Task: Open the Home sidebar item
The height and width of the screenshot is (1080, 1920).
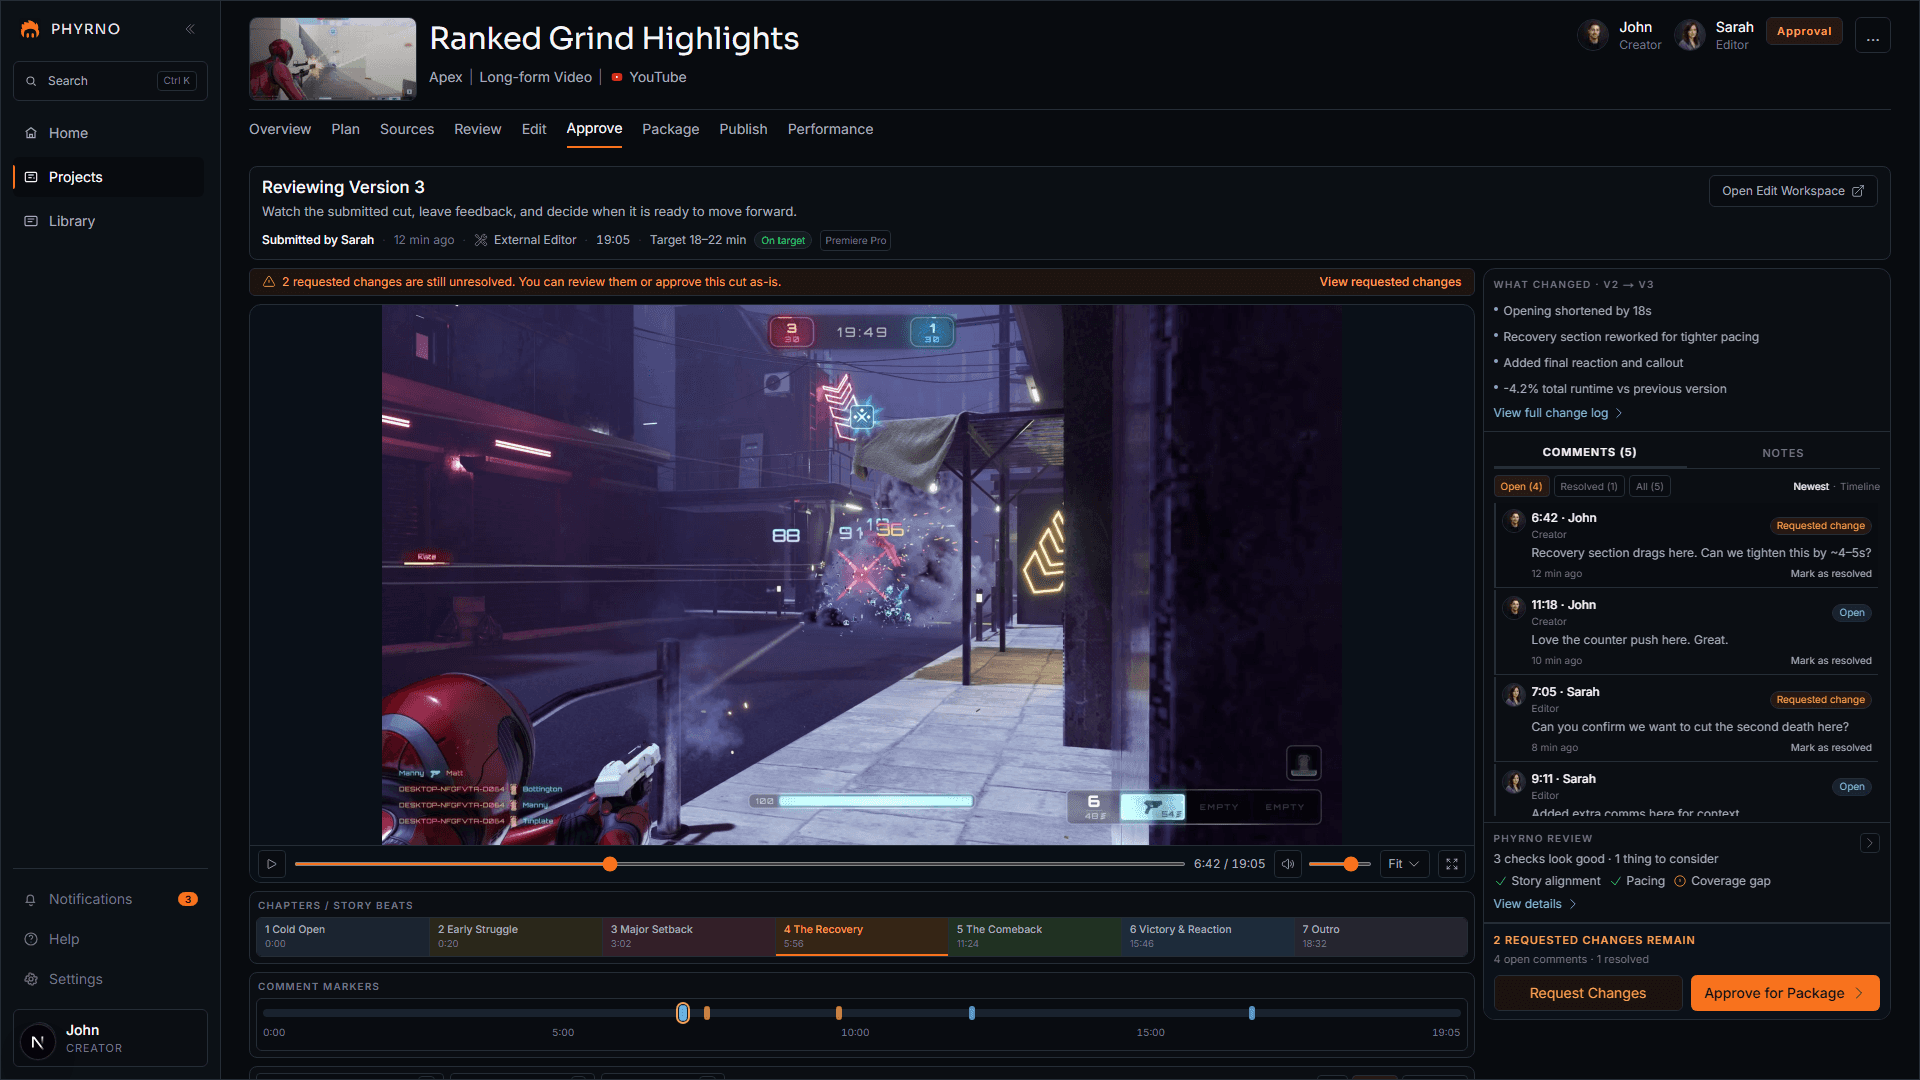Action: click(x=108, y=133)
